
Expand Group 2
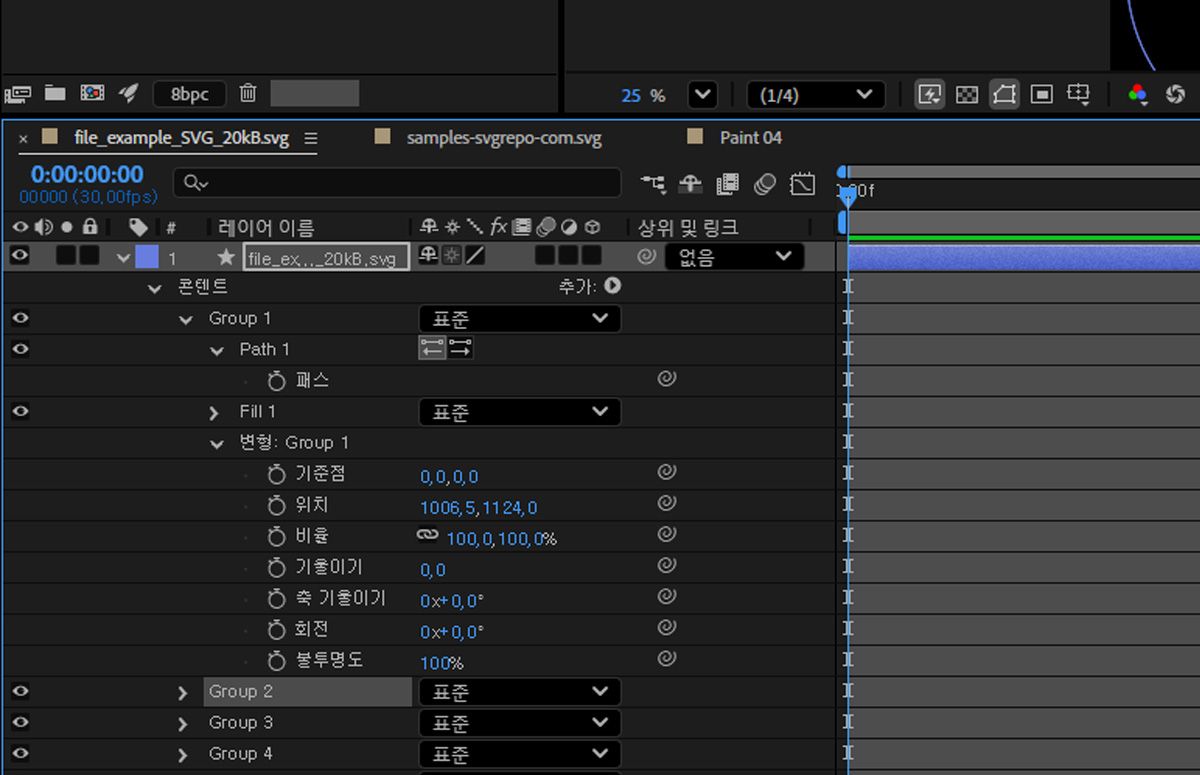click(x=182, y=693)
